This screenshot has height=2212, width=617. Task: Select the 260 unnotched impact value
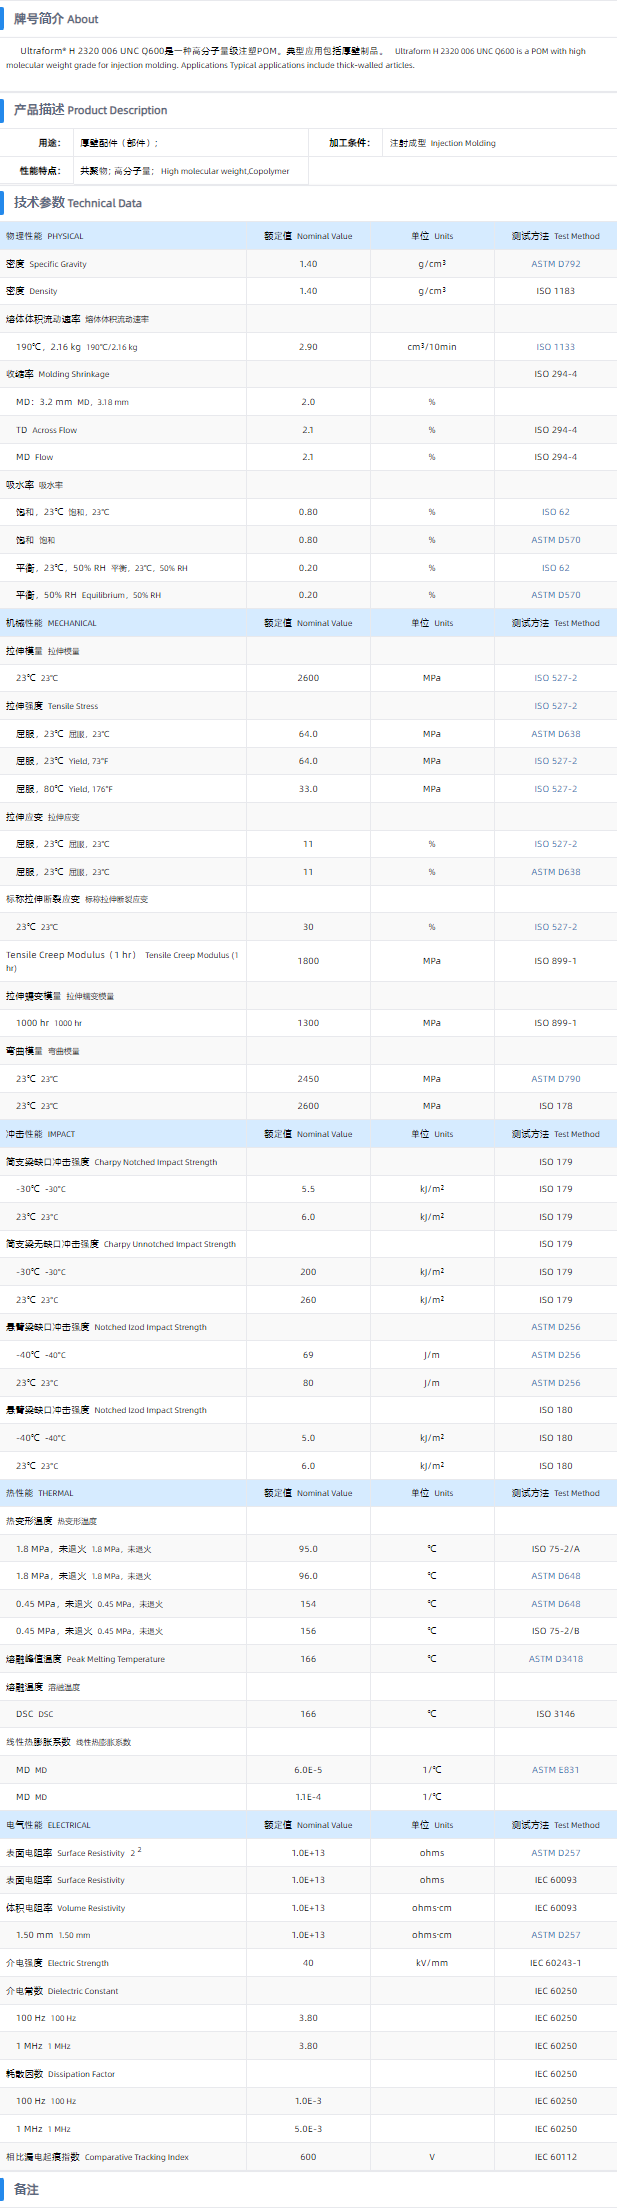pyautogui.click(x=308, y=1300)
